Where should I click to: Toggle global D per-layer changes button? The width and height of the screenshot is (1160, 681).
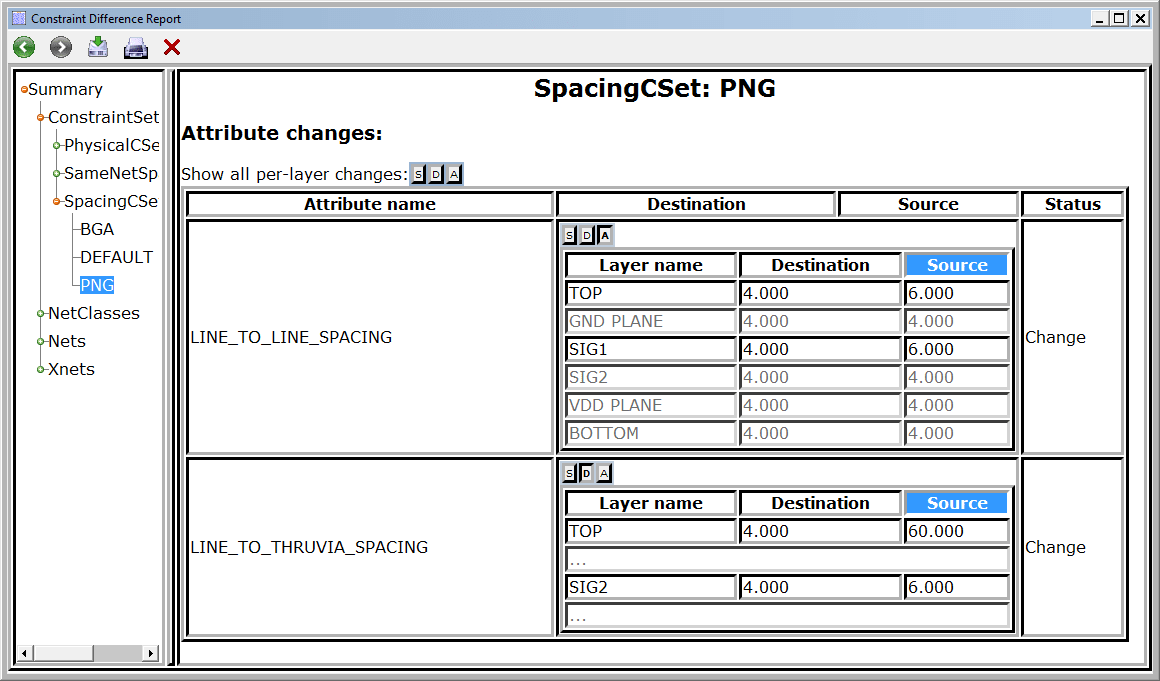click(436, 175)
